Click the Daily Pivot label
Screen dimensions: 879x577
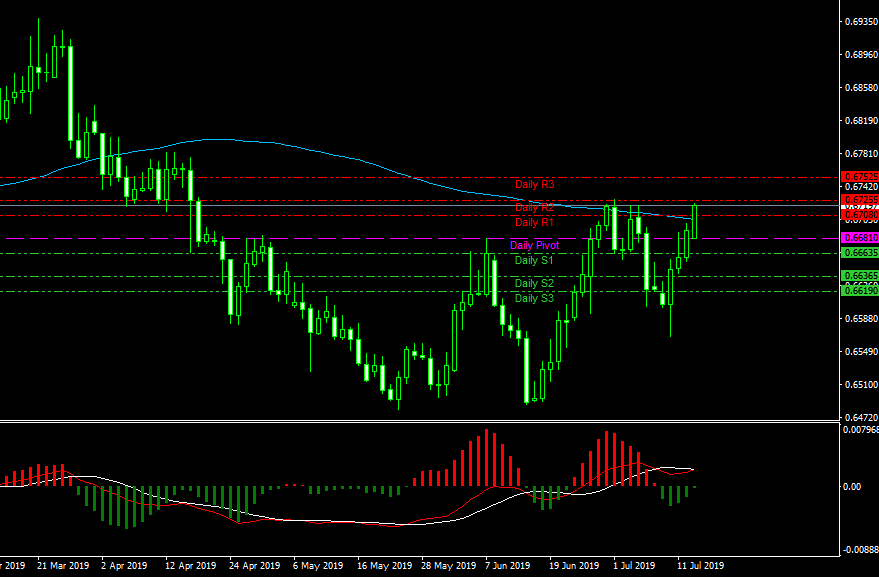pyautogui.click(x=534, y=245)
